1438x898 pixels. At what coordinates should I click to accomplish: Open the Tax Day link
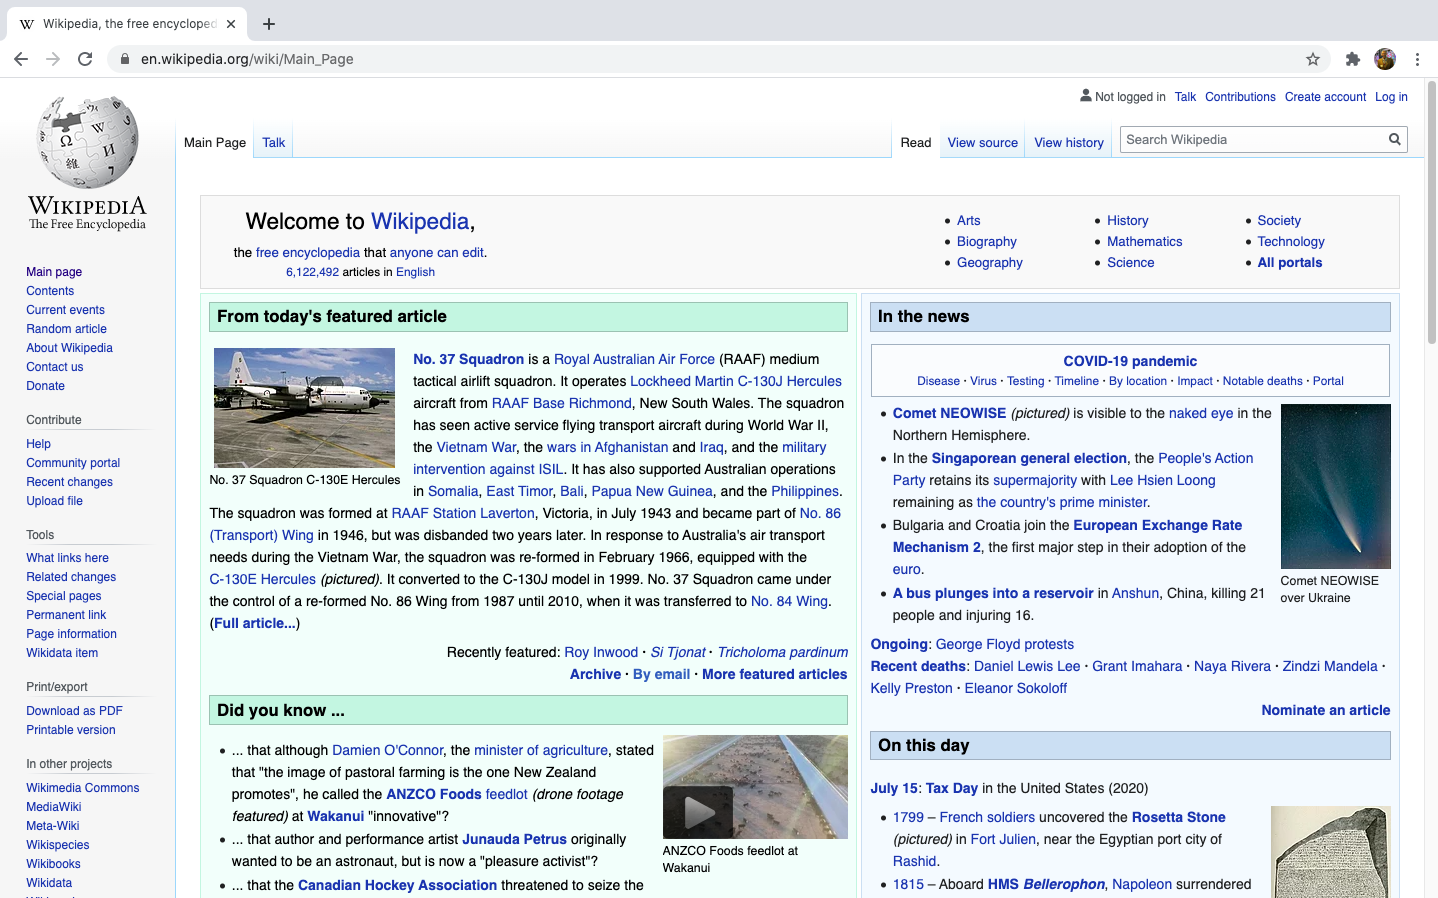click(951, 788)
